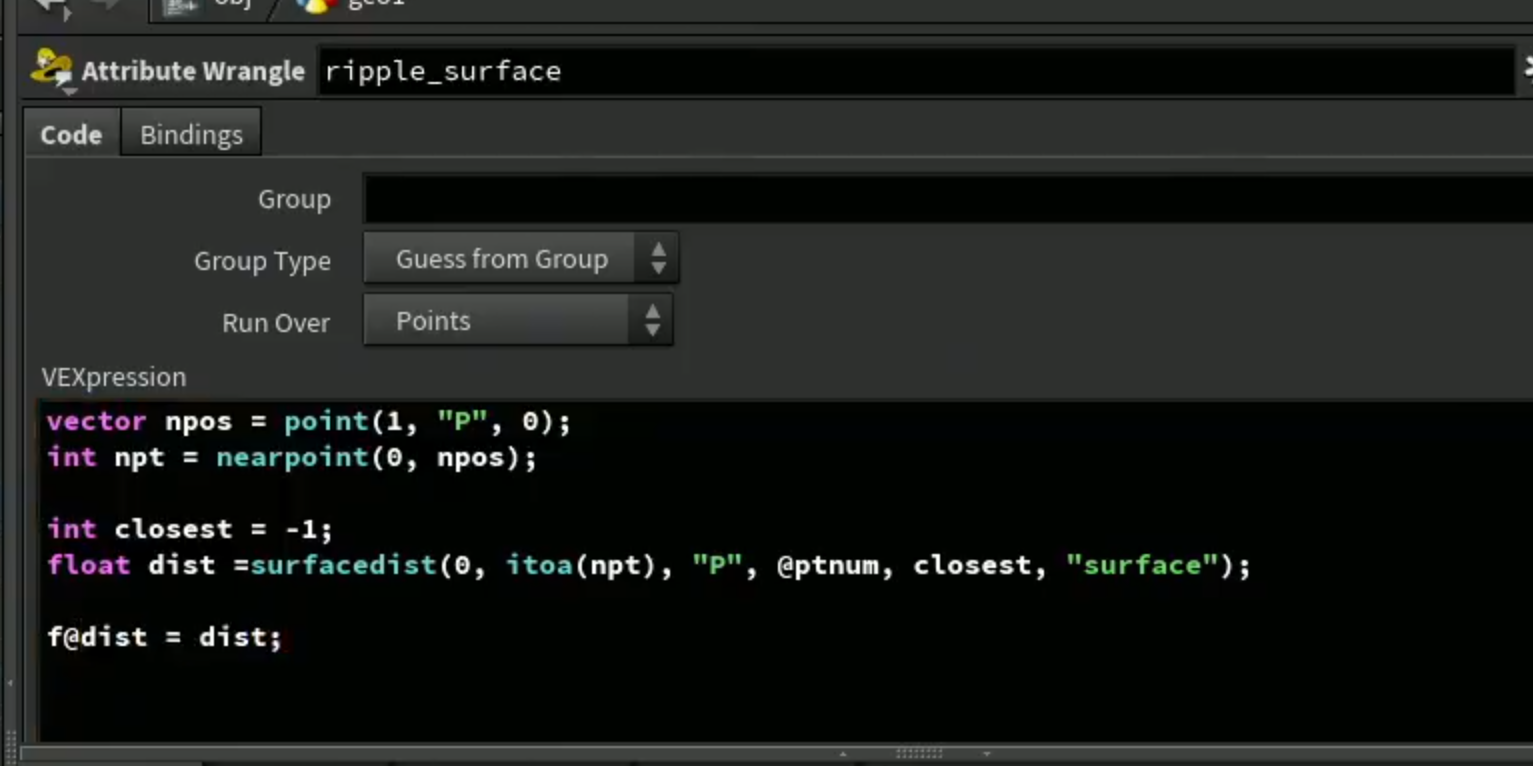This screenshot has width=1533, height=766.
Task: Click the arrows on Guess from Group menu
Action: (658, 259)
